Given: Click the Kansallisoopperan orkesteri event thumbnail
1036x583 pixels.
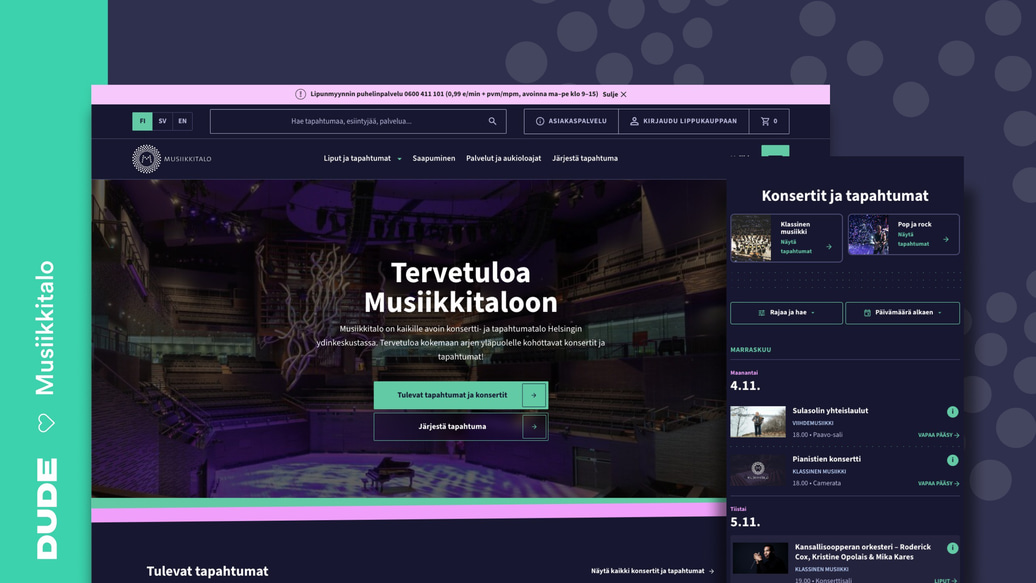Looking at the screenshot, I should (760, 558).
